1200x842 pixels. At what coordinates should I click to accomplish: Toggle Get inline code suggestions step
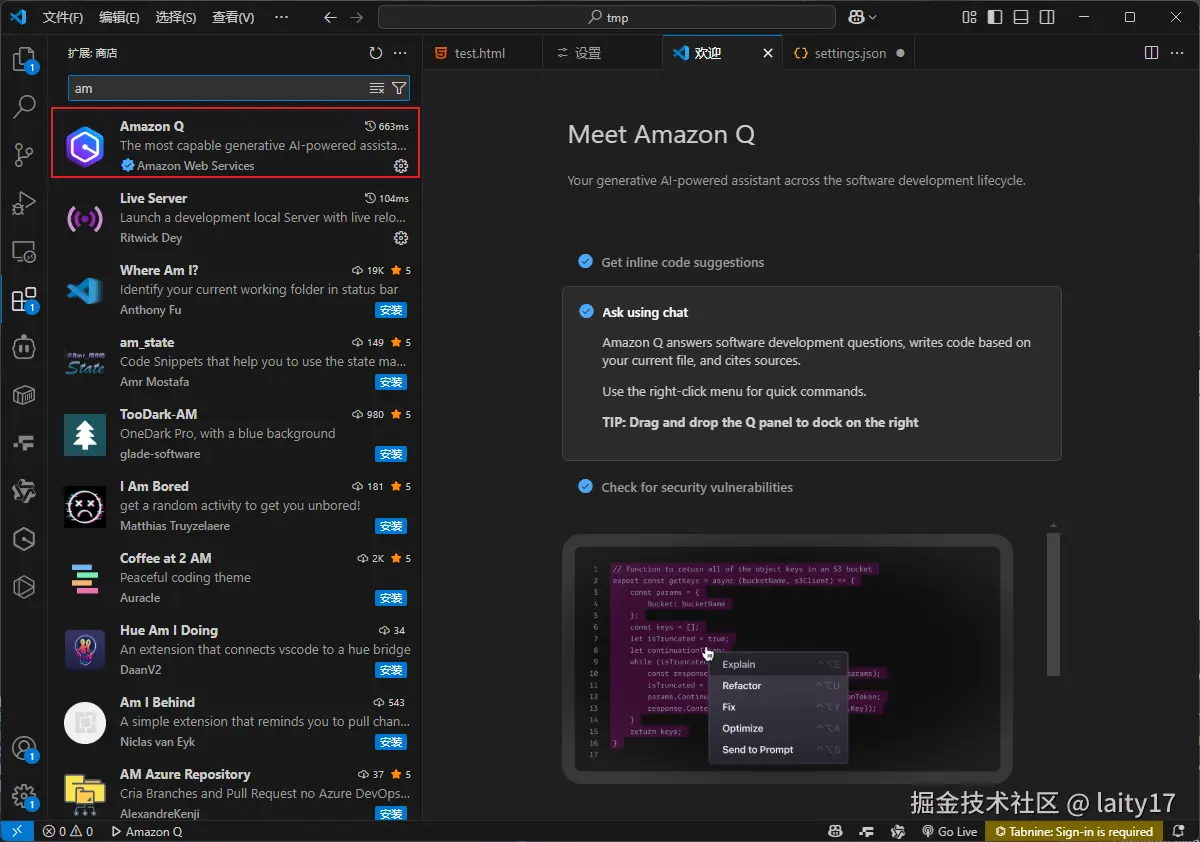pyautogui.click(x=586, y=262)
